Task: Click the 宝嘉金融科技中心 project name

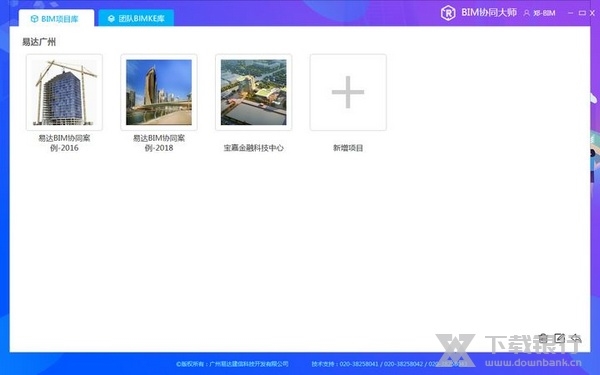Action: point(253,148)
